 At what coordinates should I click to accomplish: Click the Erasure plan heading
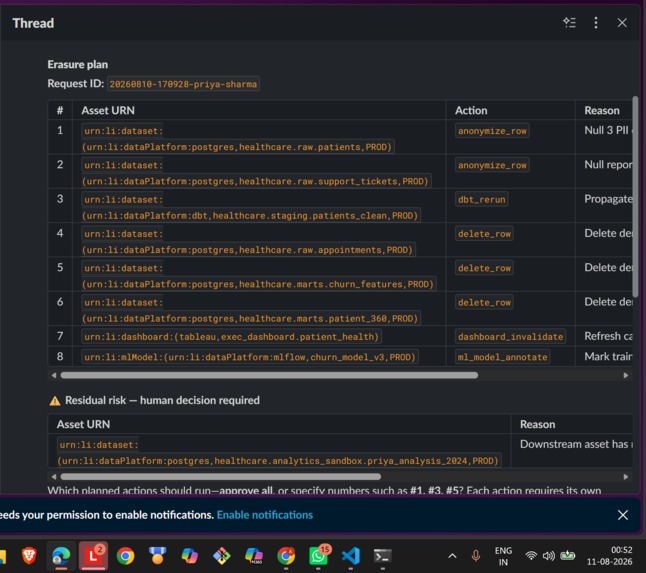point(77,65)
